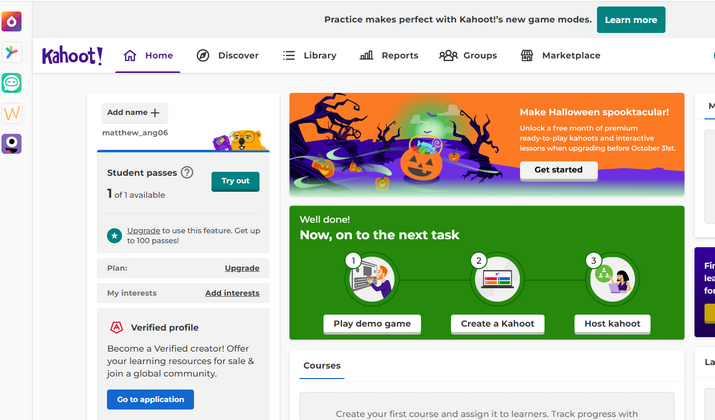Click the Student passes label

pyautogui.click(x=142, y=173)
